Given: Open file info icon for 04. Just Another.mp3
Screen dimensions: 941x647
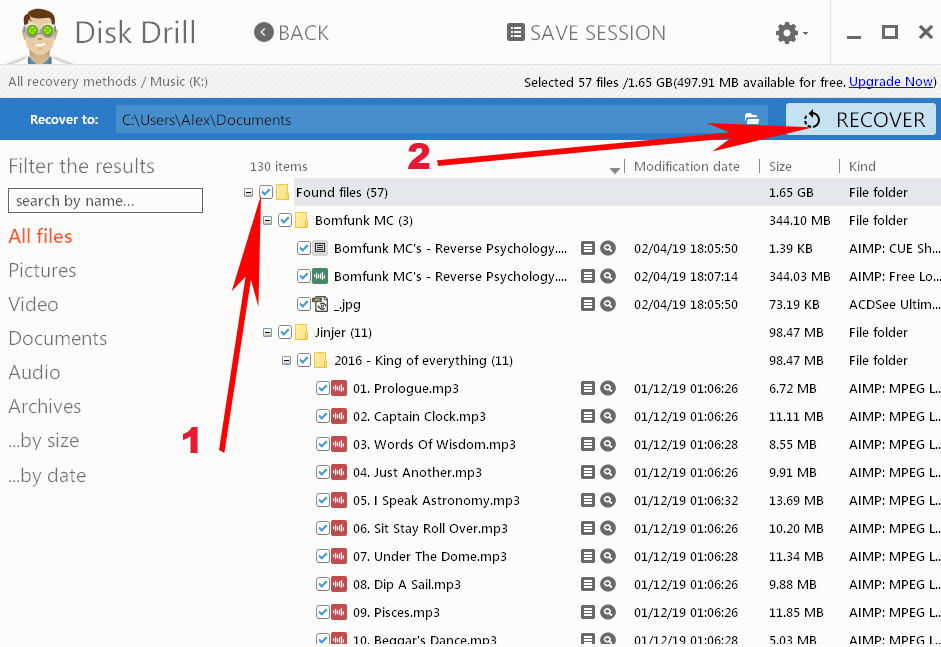Looking at the screenshot, I should click(x=588, y=472).
